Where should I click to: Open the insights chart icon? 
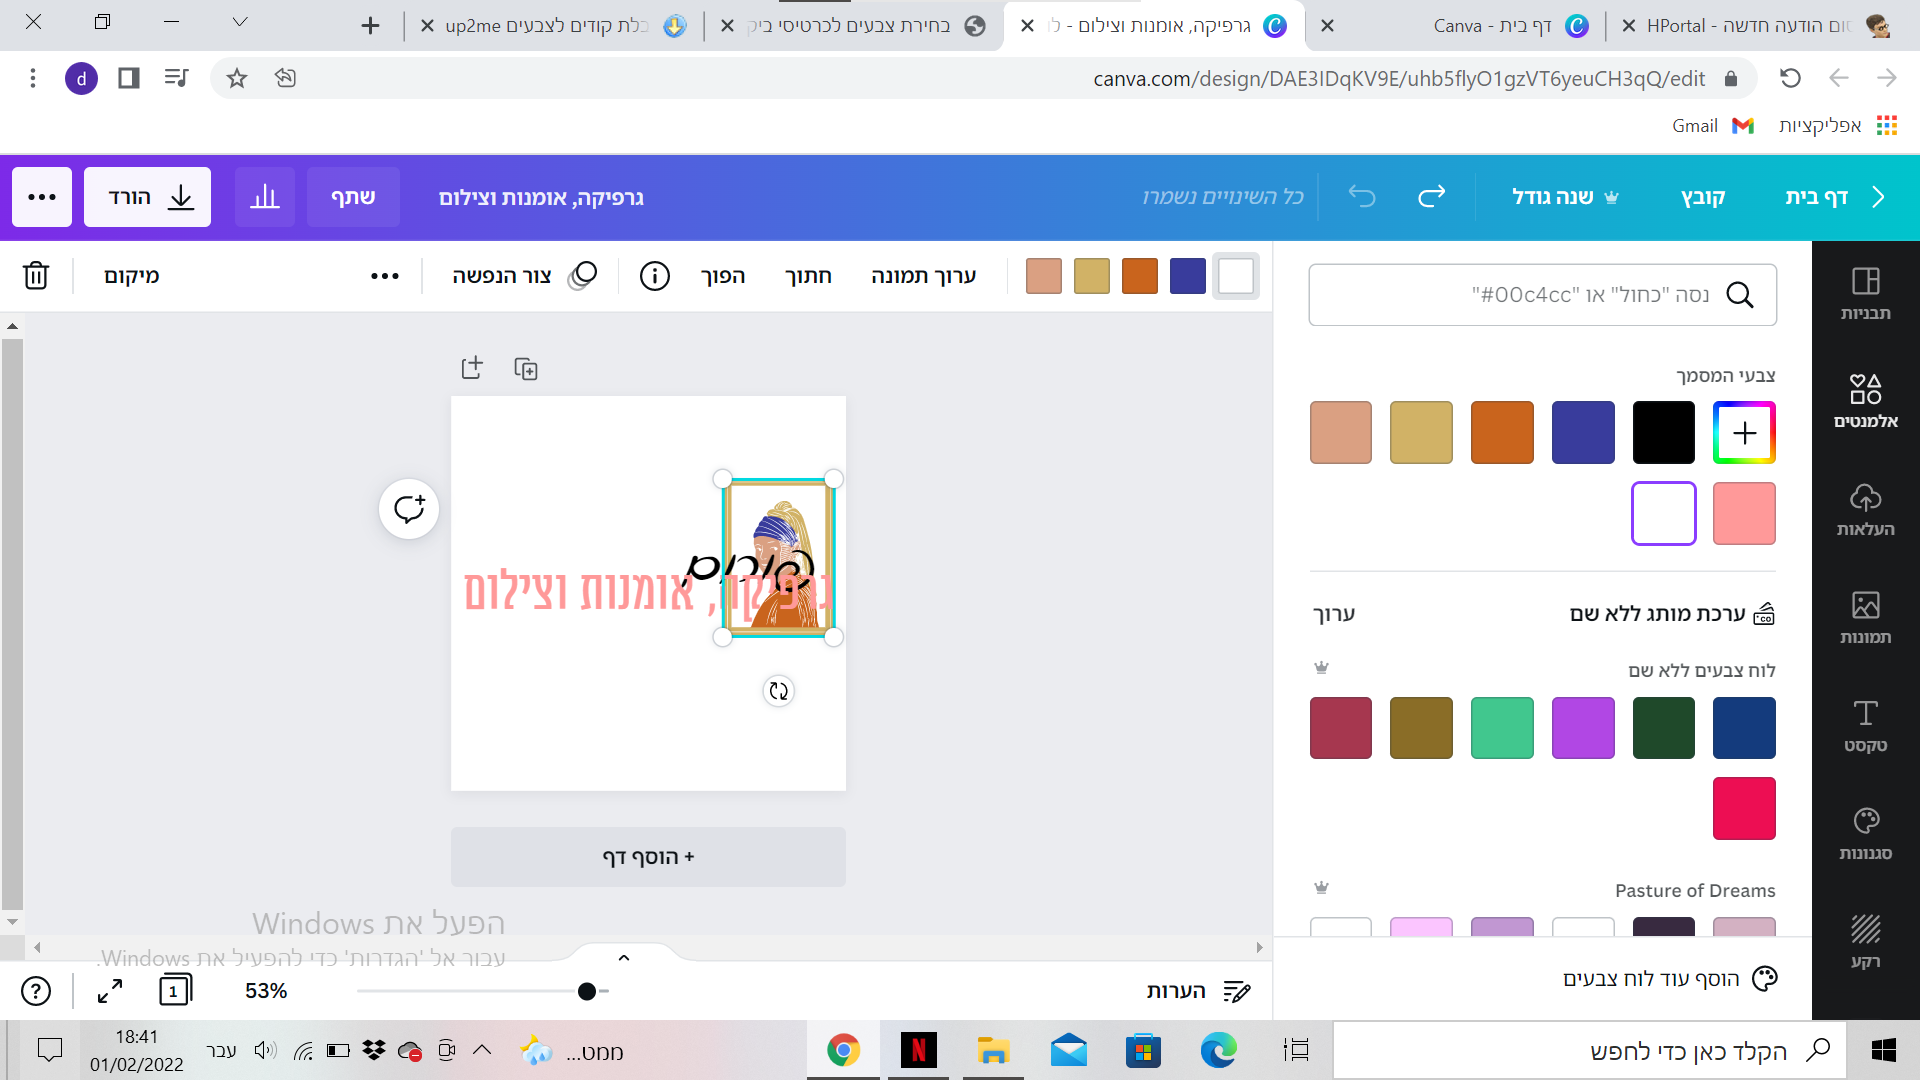click(265, 197)
